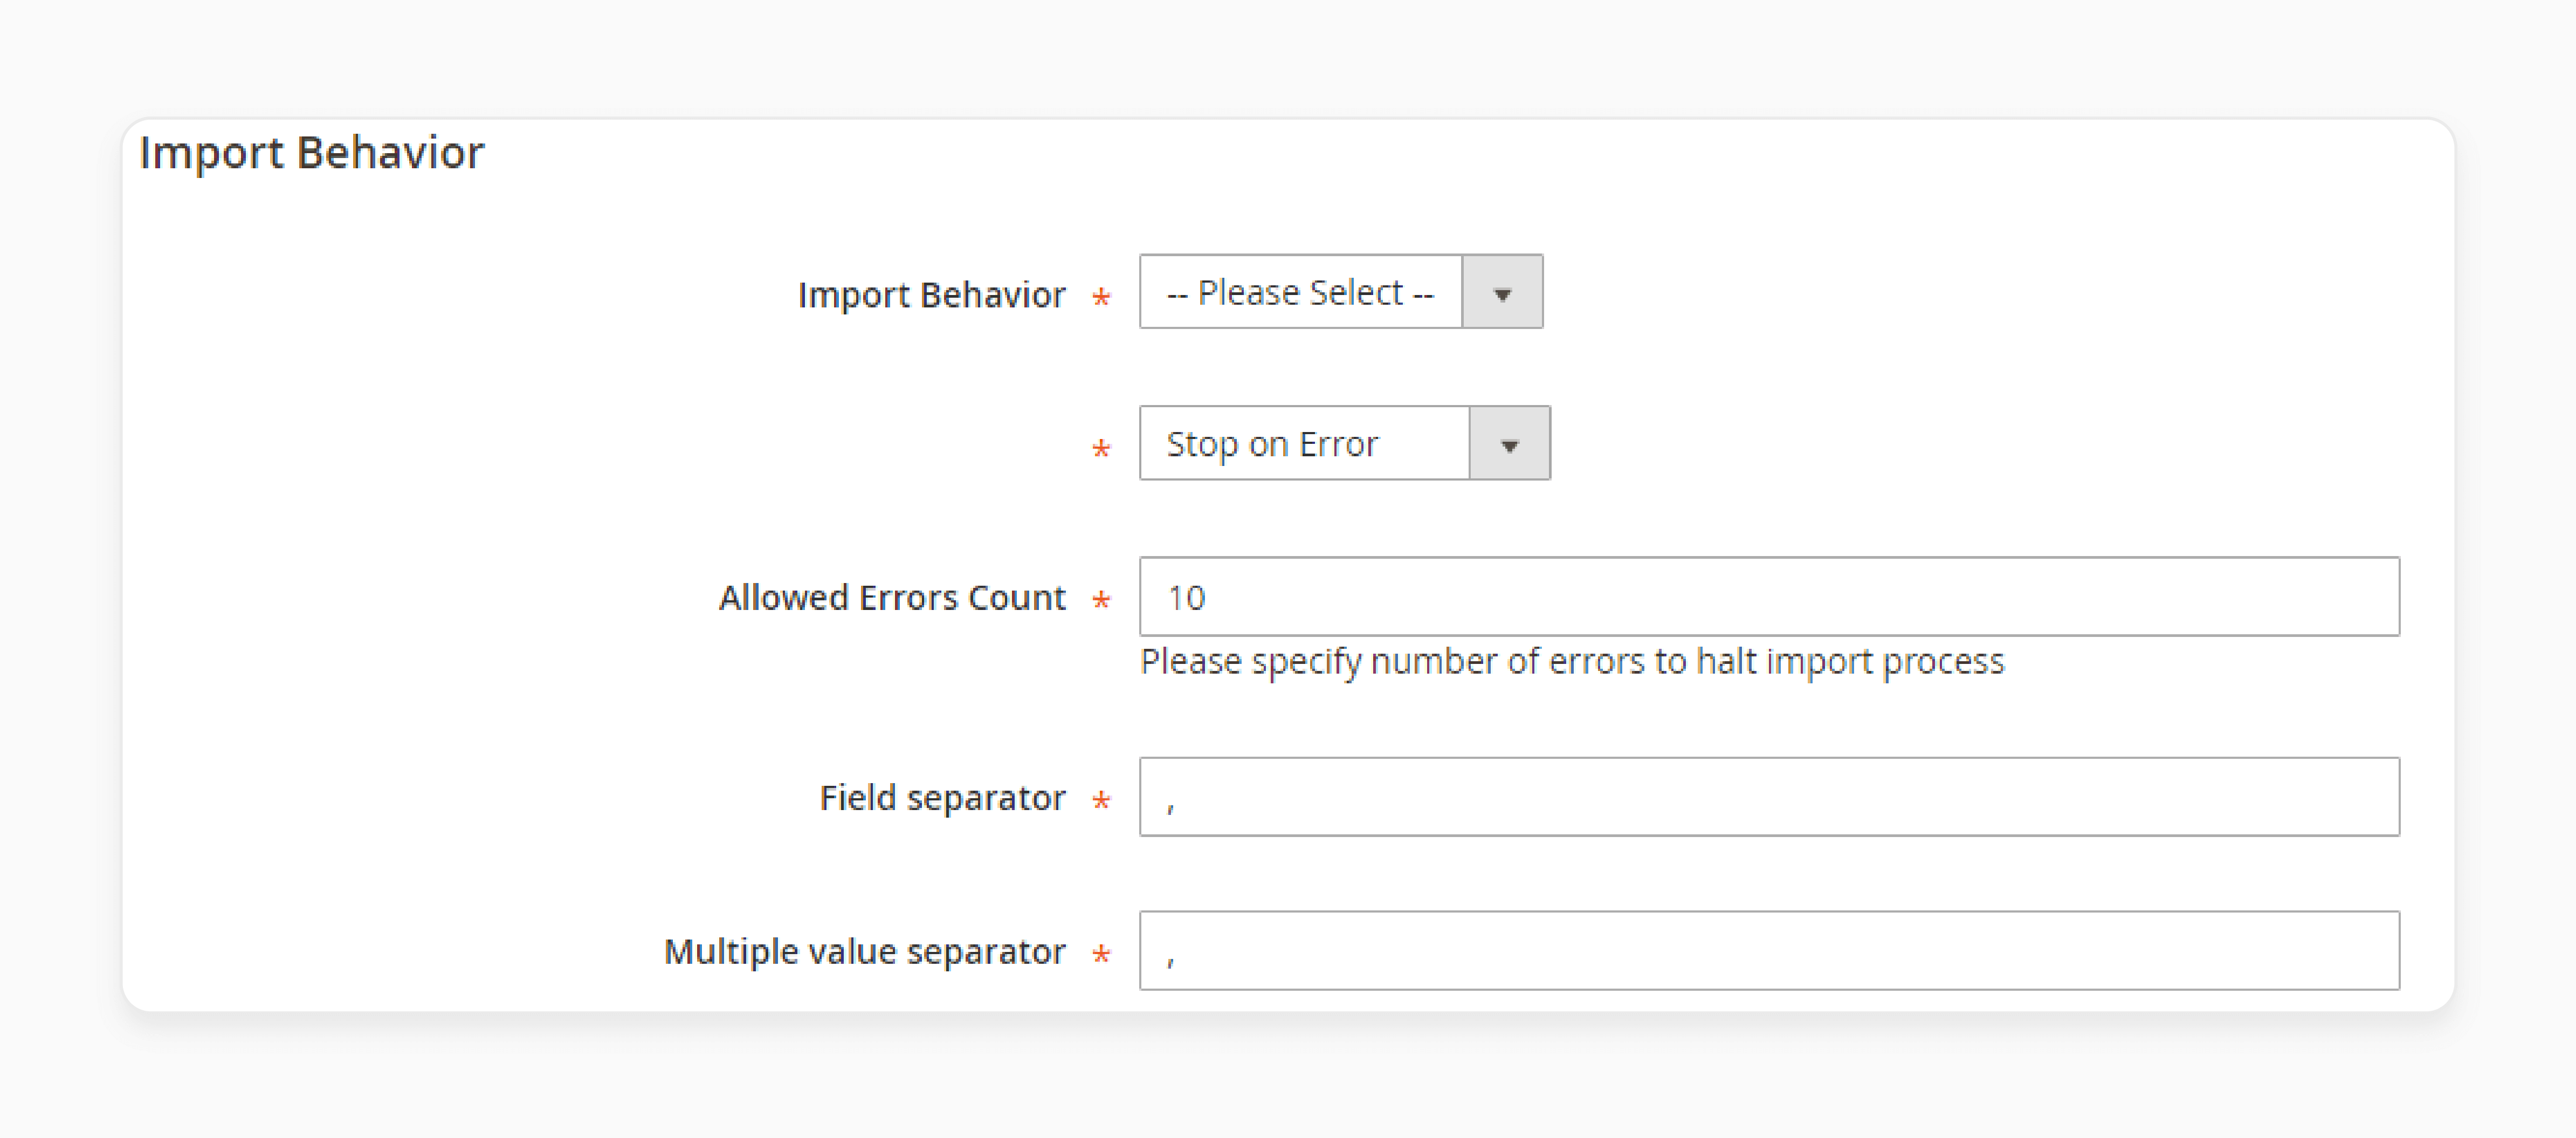Image resolution: width=2576 pixels, height=1138 pixels.
Task: Open the Stop on Error dropdown
Action: click(x=1344, y=443)
